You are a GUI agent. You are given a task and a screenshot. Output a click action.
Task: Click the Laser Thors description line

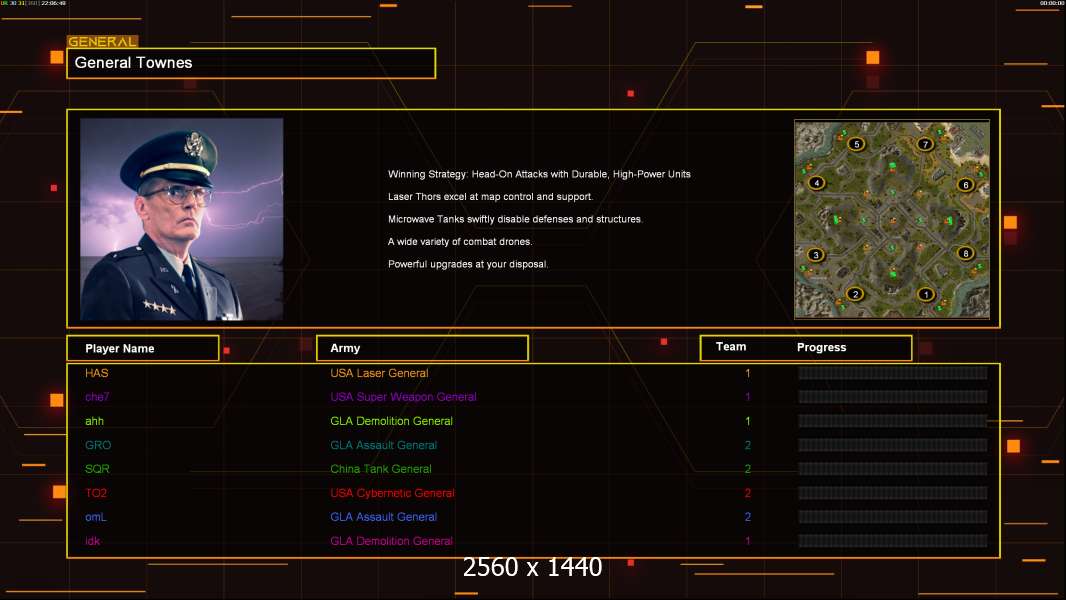click(x=490, y=196)
